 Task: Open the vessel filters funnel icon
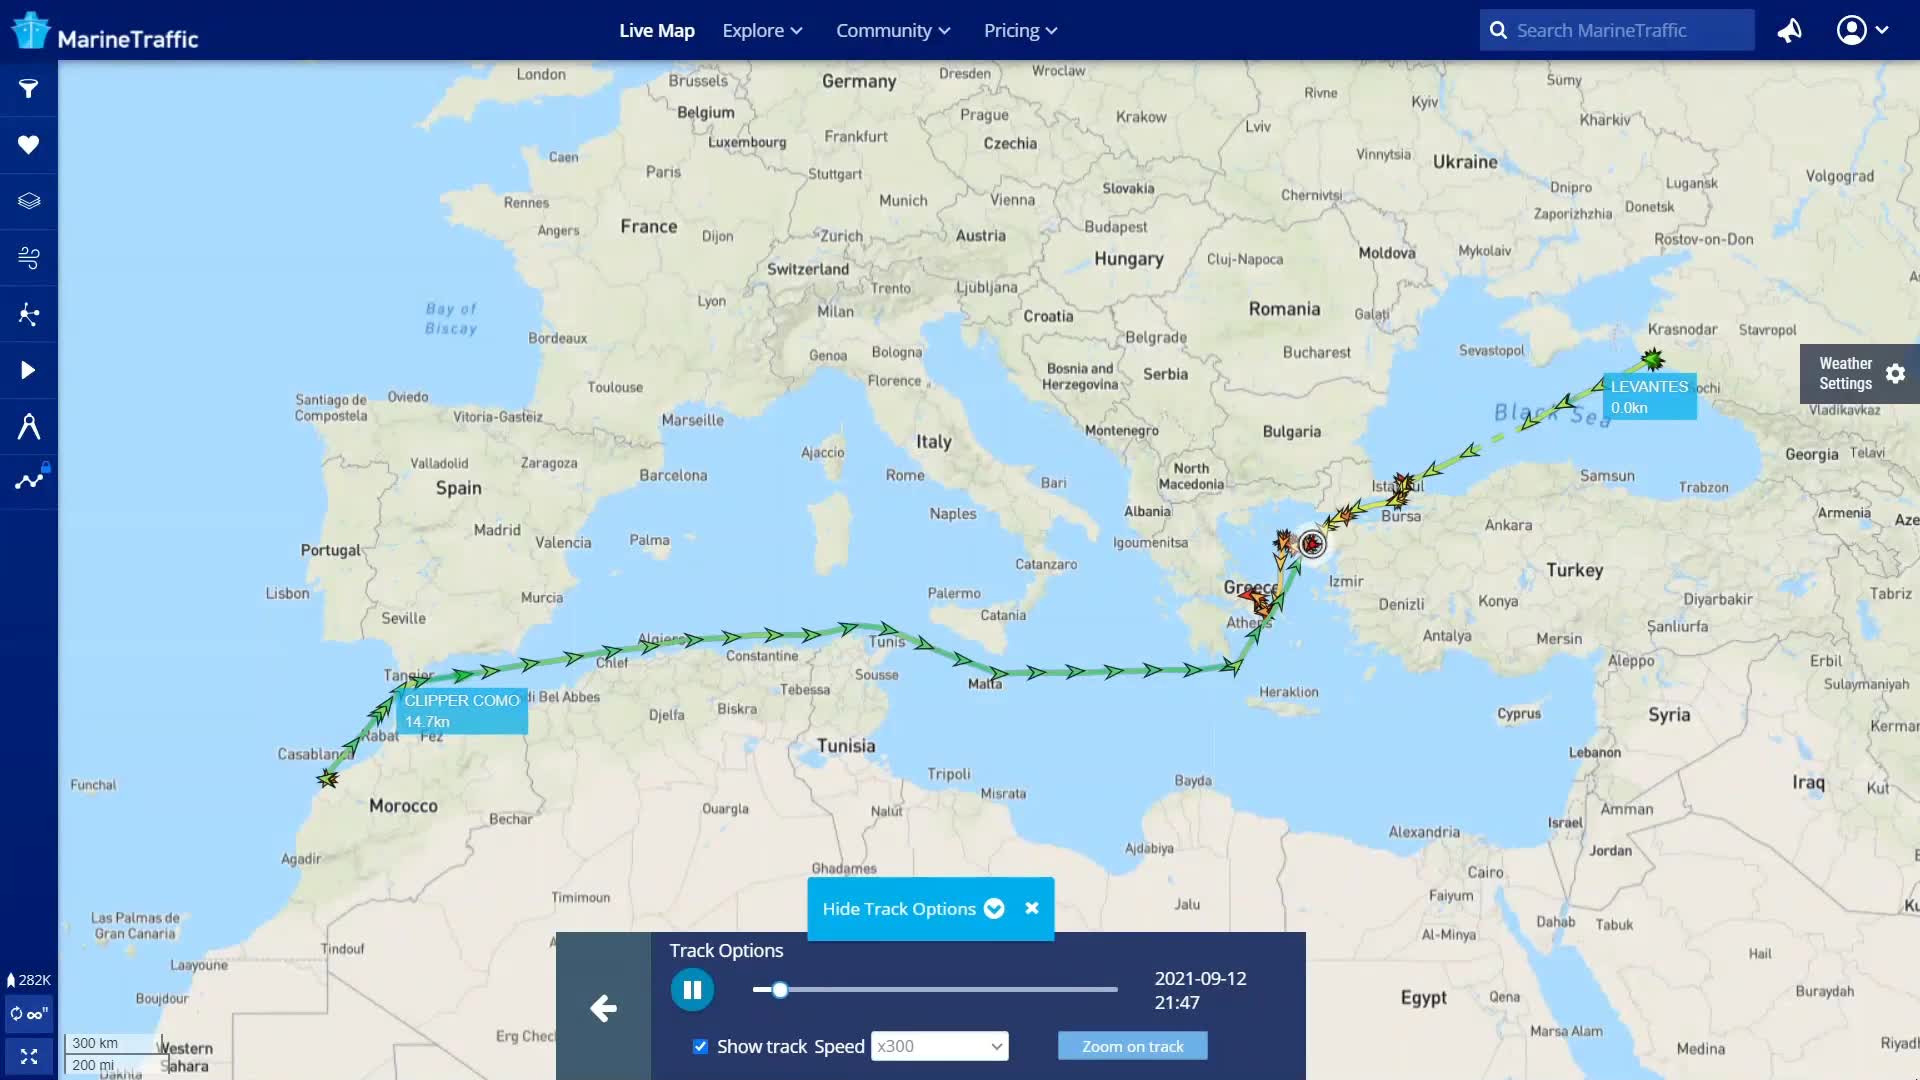pyautogui.click(x=28, y=89)
